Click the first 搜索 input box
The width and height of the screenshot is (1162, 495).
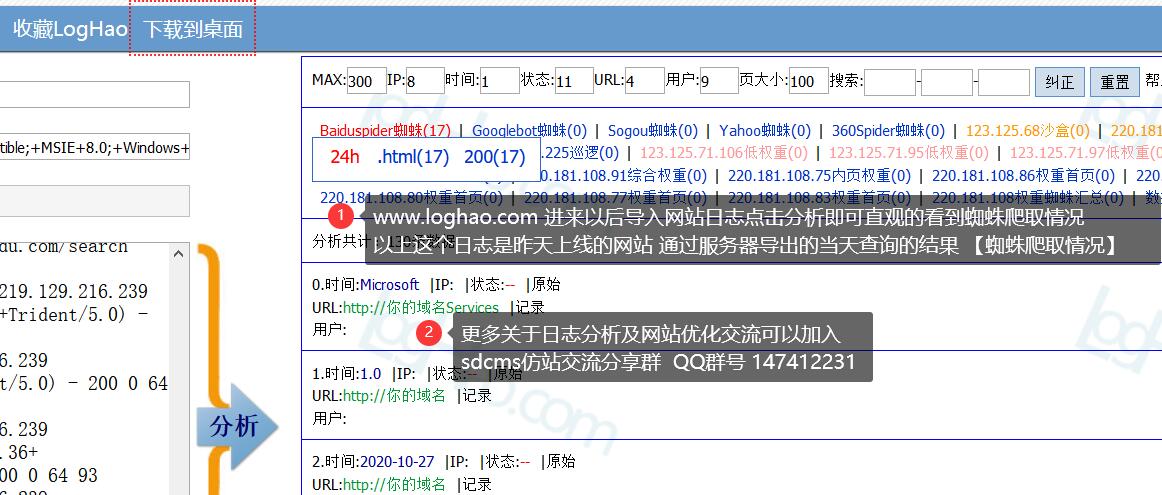coord(890,82)
